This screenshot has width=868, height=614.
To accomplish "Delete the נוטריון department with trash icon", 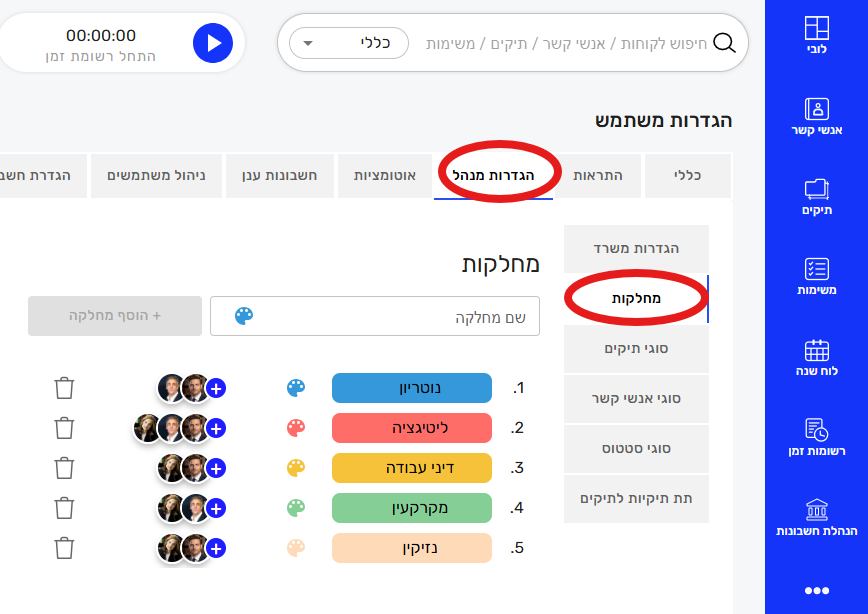I will pos(64,388).
